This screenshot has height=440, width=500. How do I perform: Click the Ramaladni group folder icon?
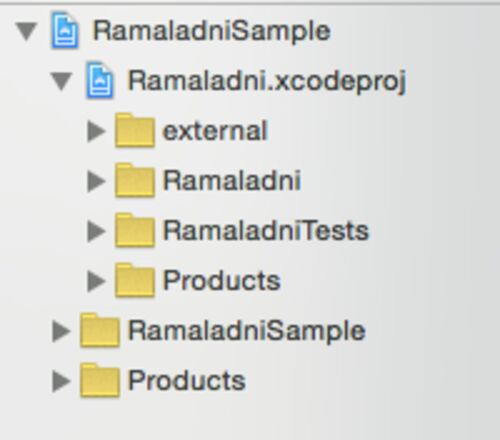(135, 180)
